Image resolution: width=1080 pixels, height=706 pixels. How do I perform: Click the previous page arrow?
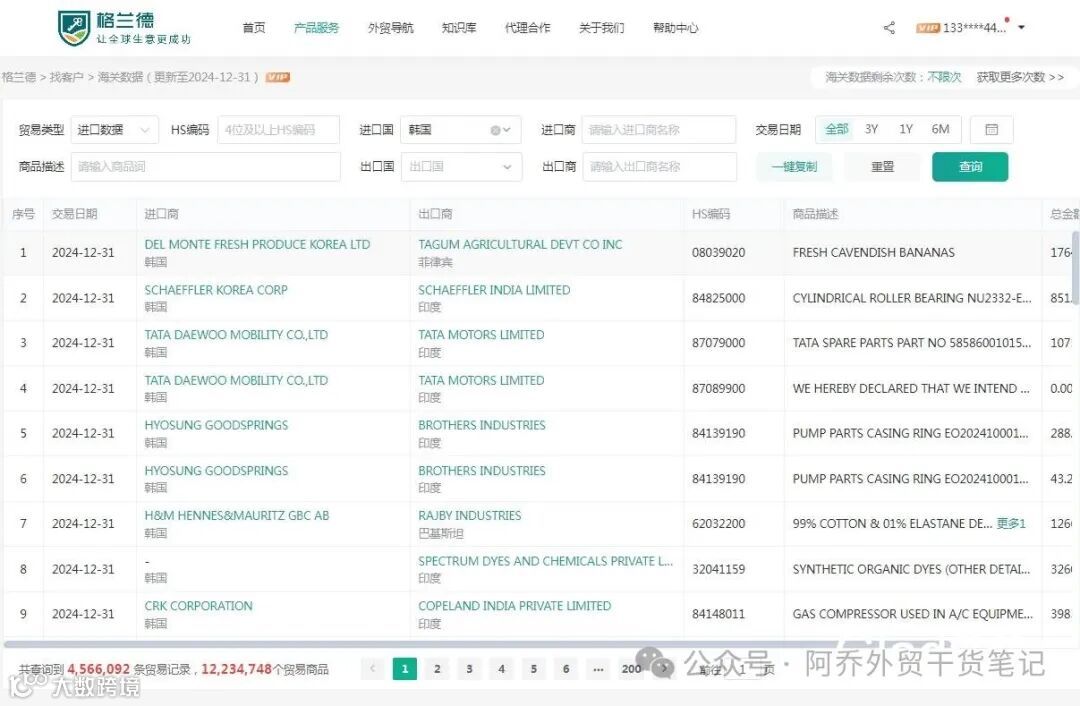[373, 669]
